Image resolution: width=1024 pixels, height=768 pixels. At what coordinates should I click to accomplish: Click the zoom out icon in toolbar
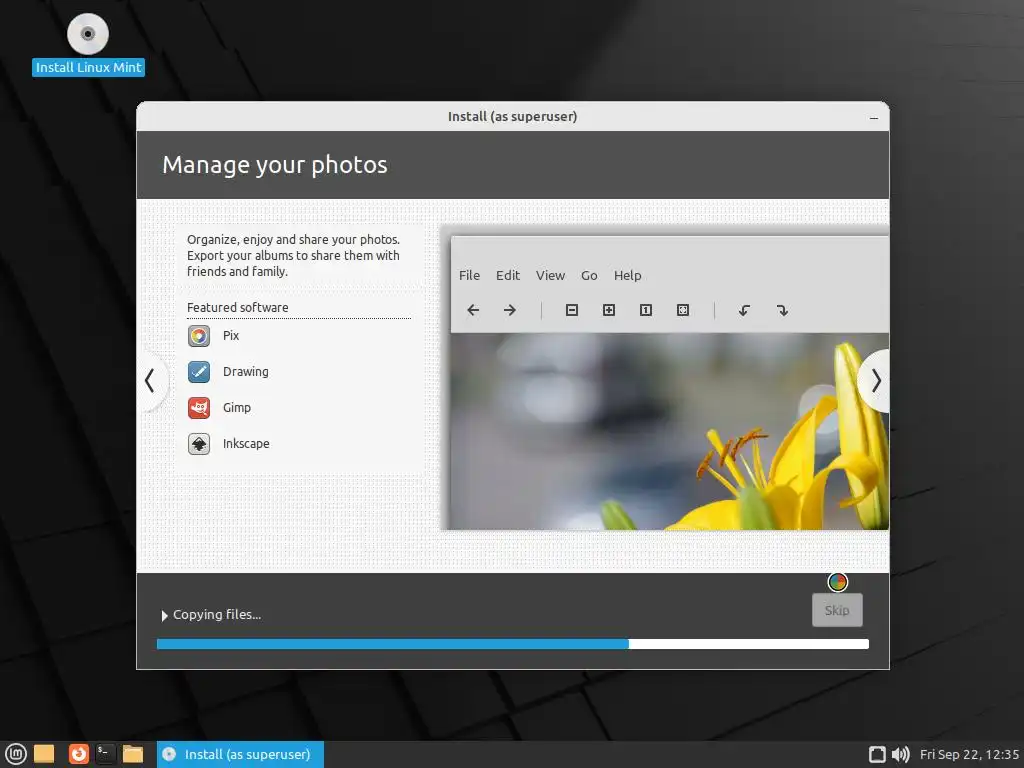(571, 310)
